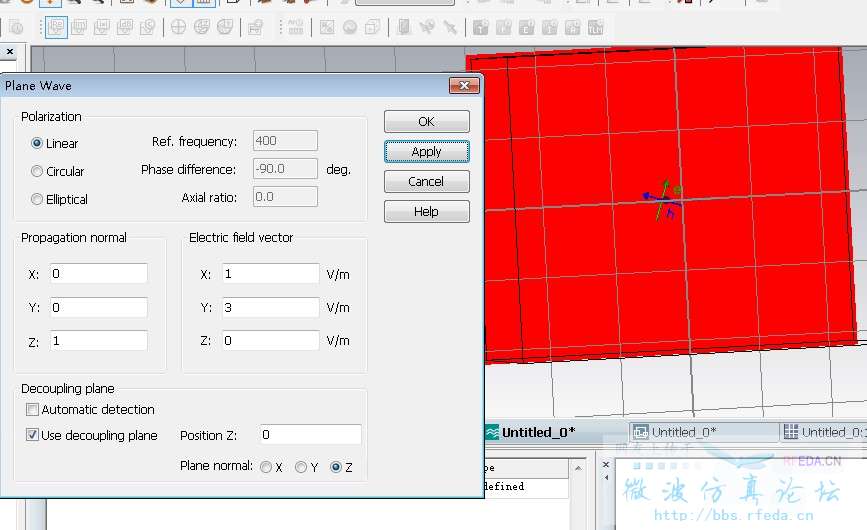Image resolution: width=867 pixels, height=530 pixels.
Task: Click the greyed 'C' labeled block icon
Action: pyautogui.click(x=526, y=27)
